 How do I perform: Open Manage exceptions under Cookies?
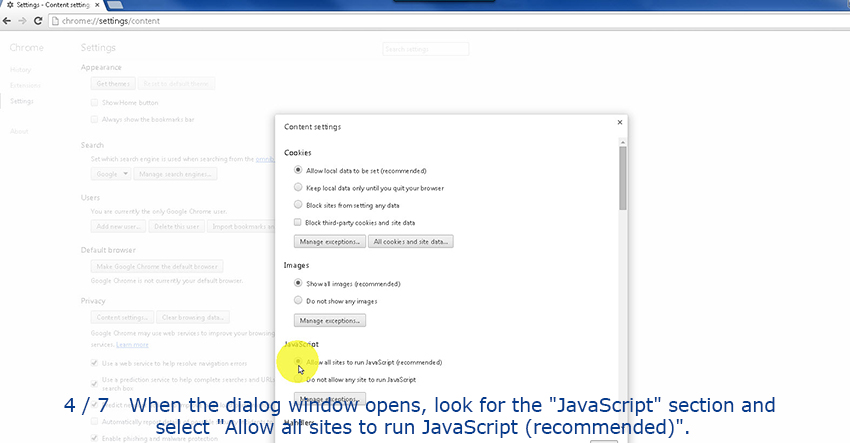[x=329, y=242]
